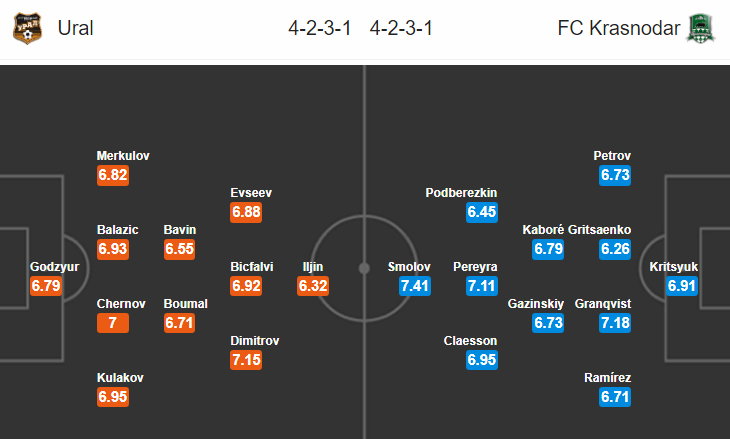Open player Podberezkin's name label
The height and width of the screenshot is (439, 730).
coord(461,193)
